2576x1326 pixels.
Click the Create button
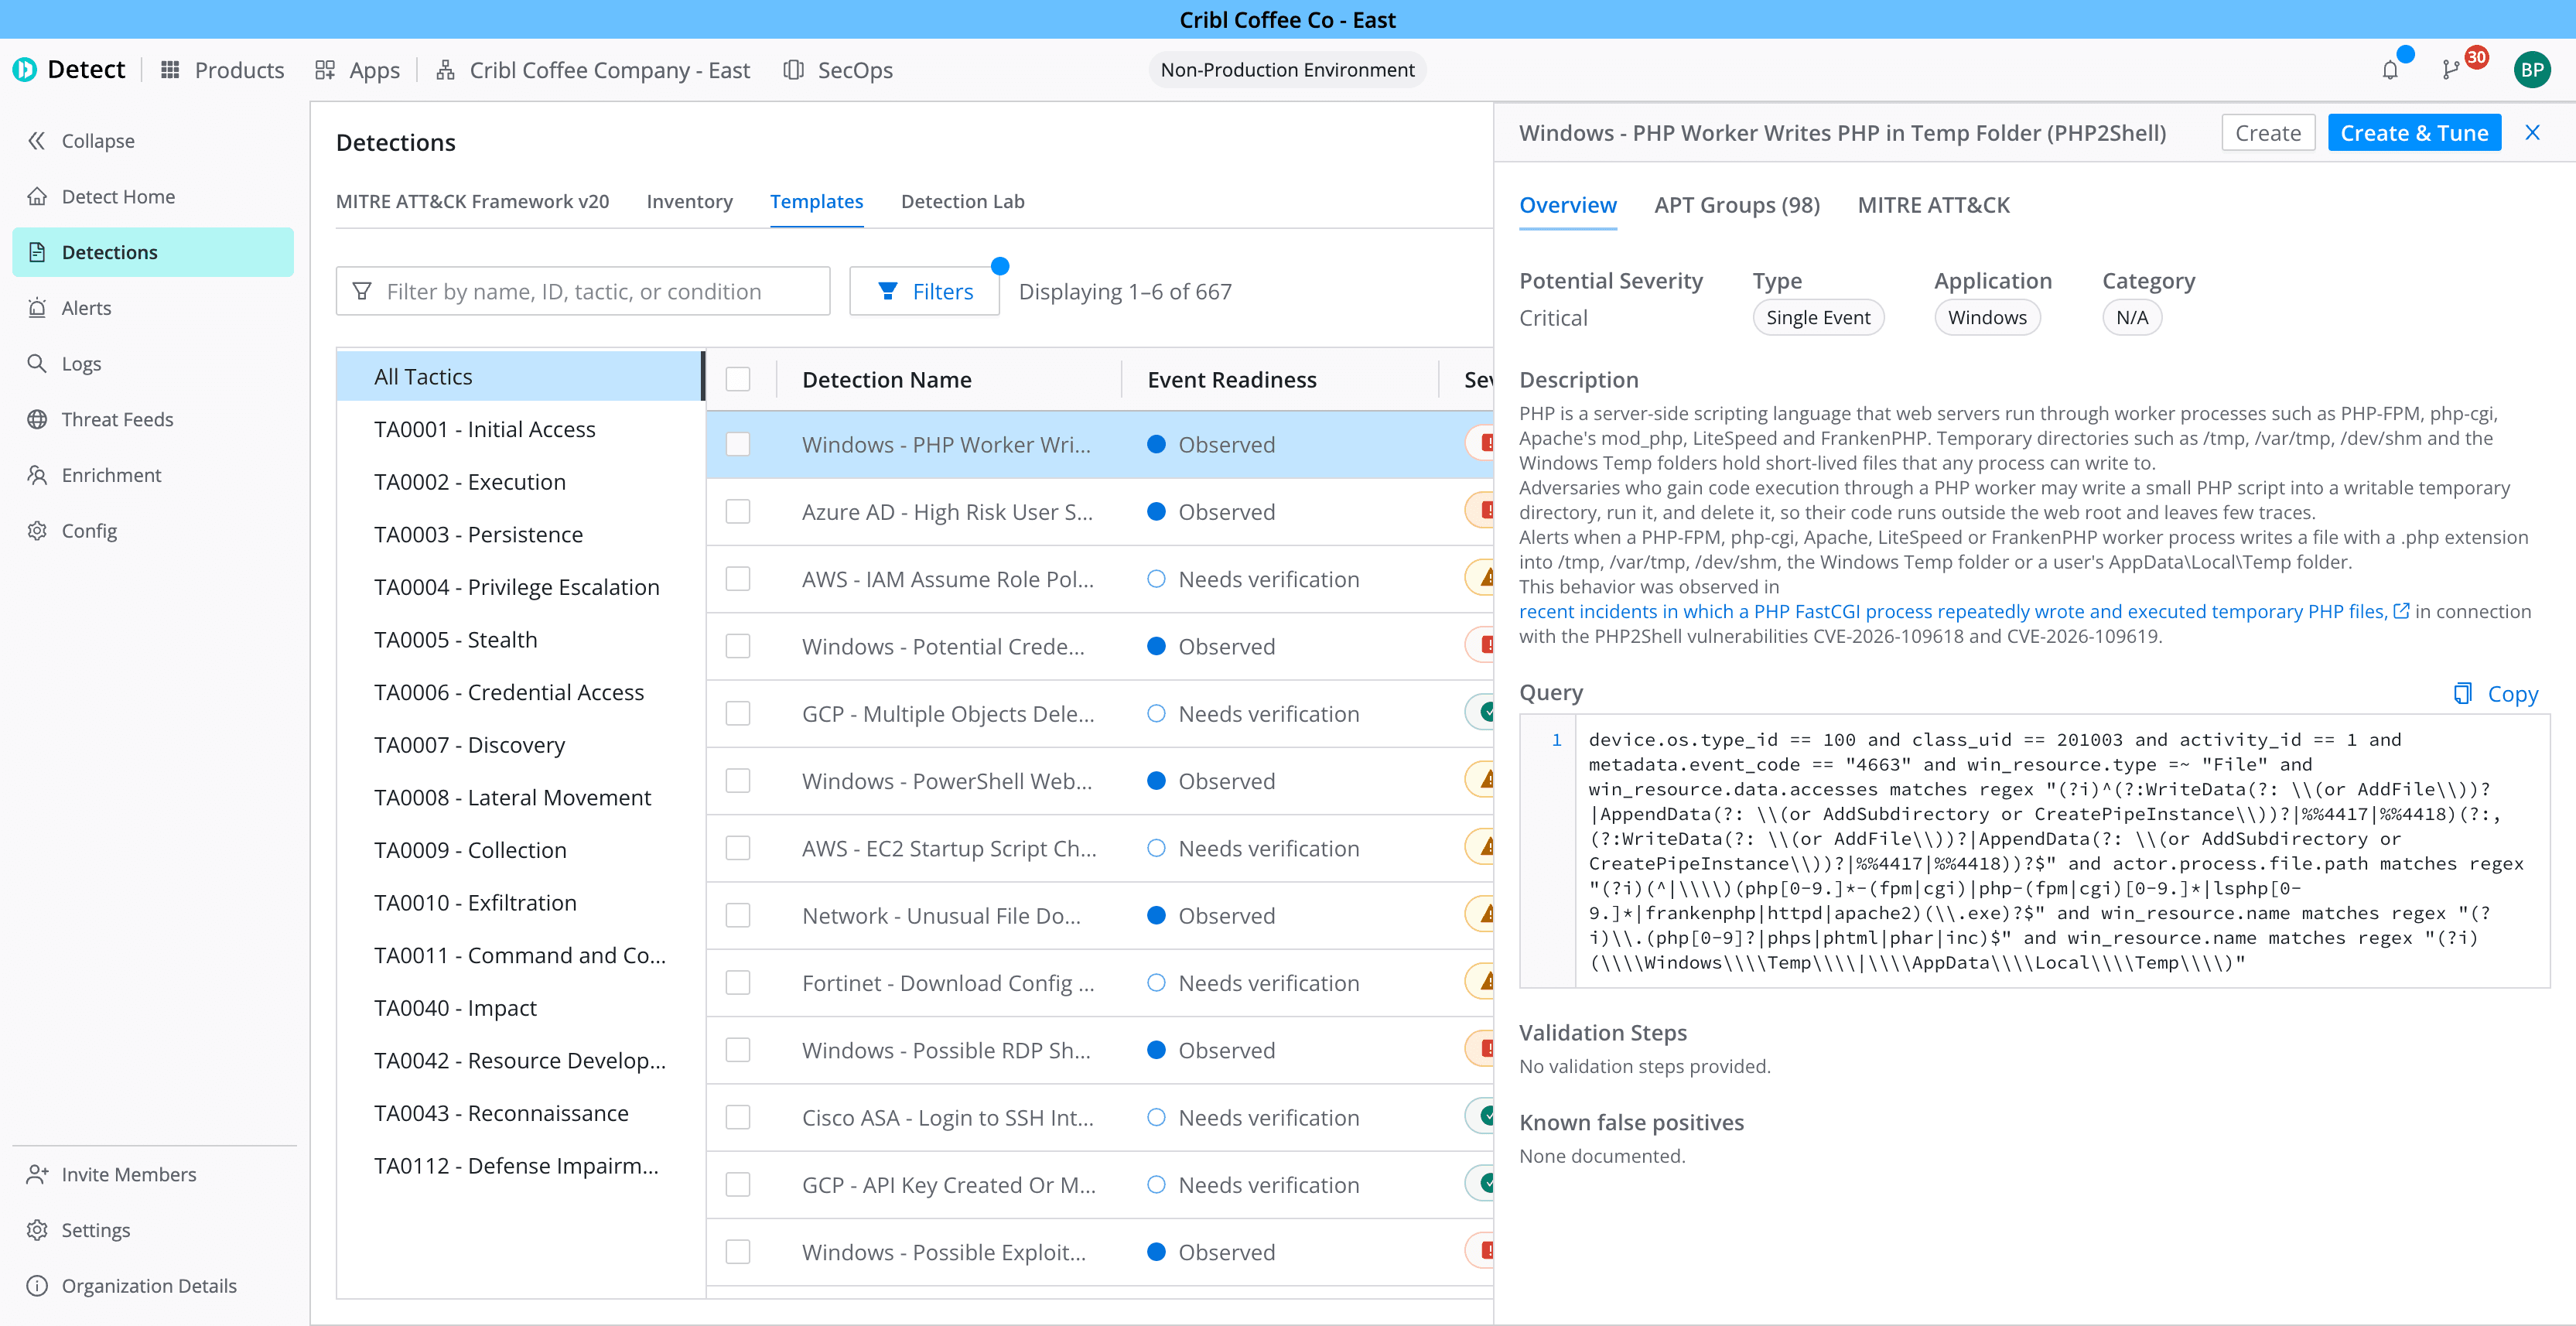(x=2268, y=133)
